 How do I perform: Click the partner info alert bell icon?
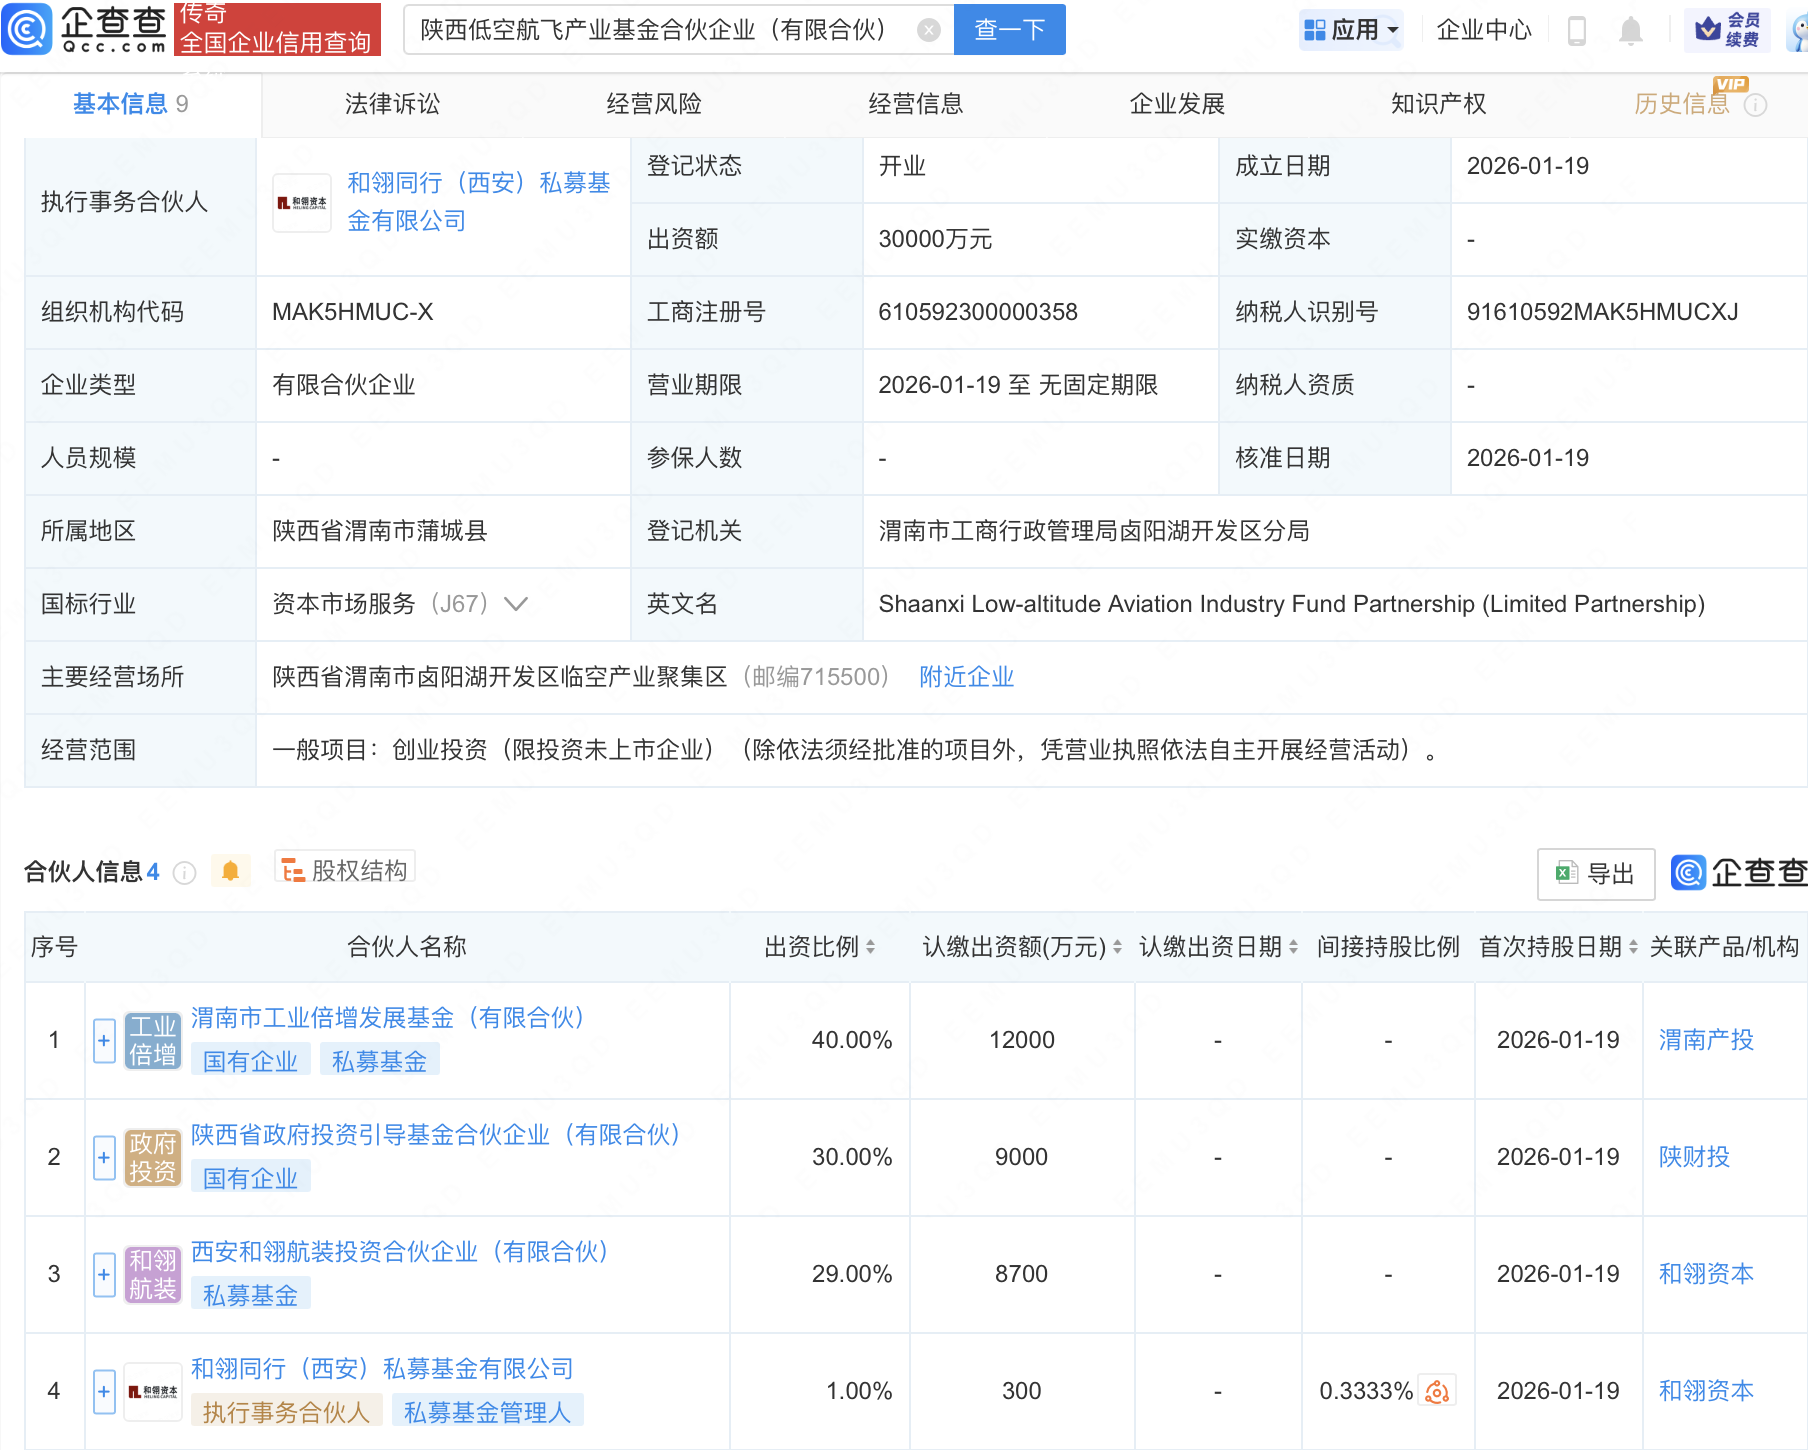tap(230, 871)
